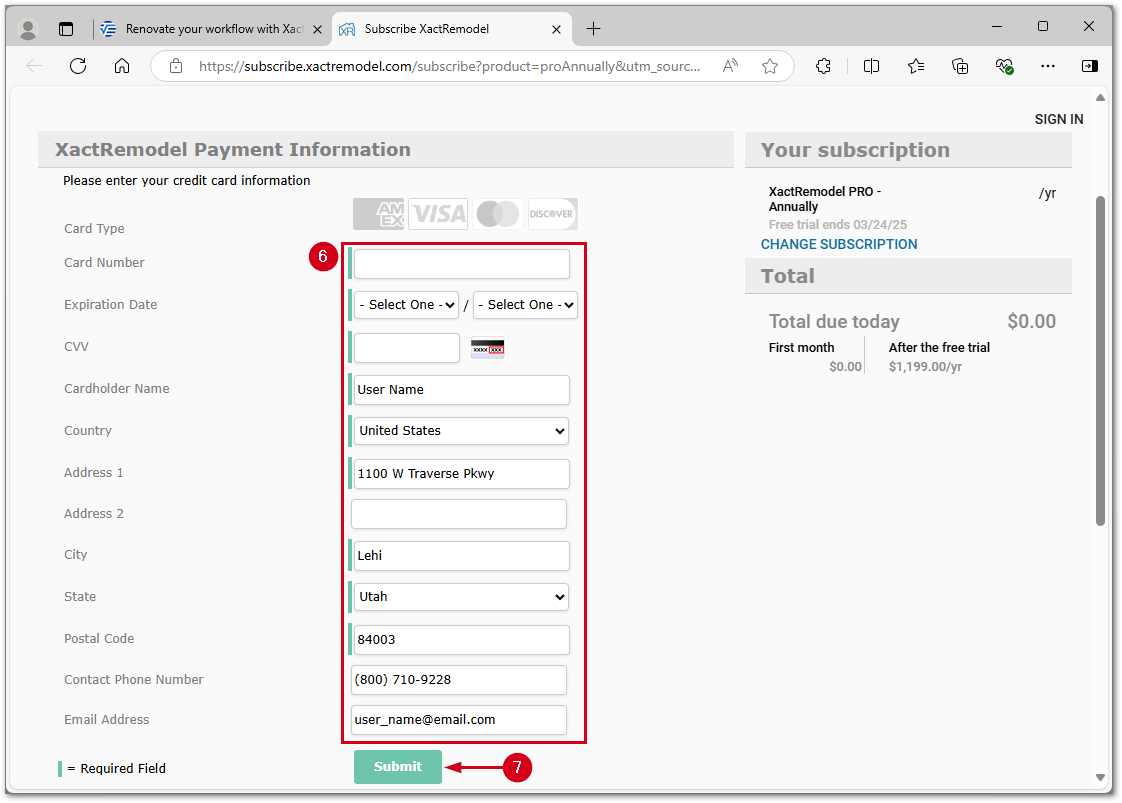Click the XactRemodel PRO - Annually text
The height and width of the screenshot is (803, 1122).
click(x=824, y=199)
